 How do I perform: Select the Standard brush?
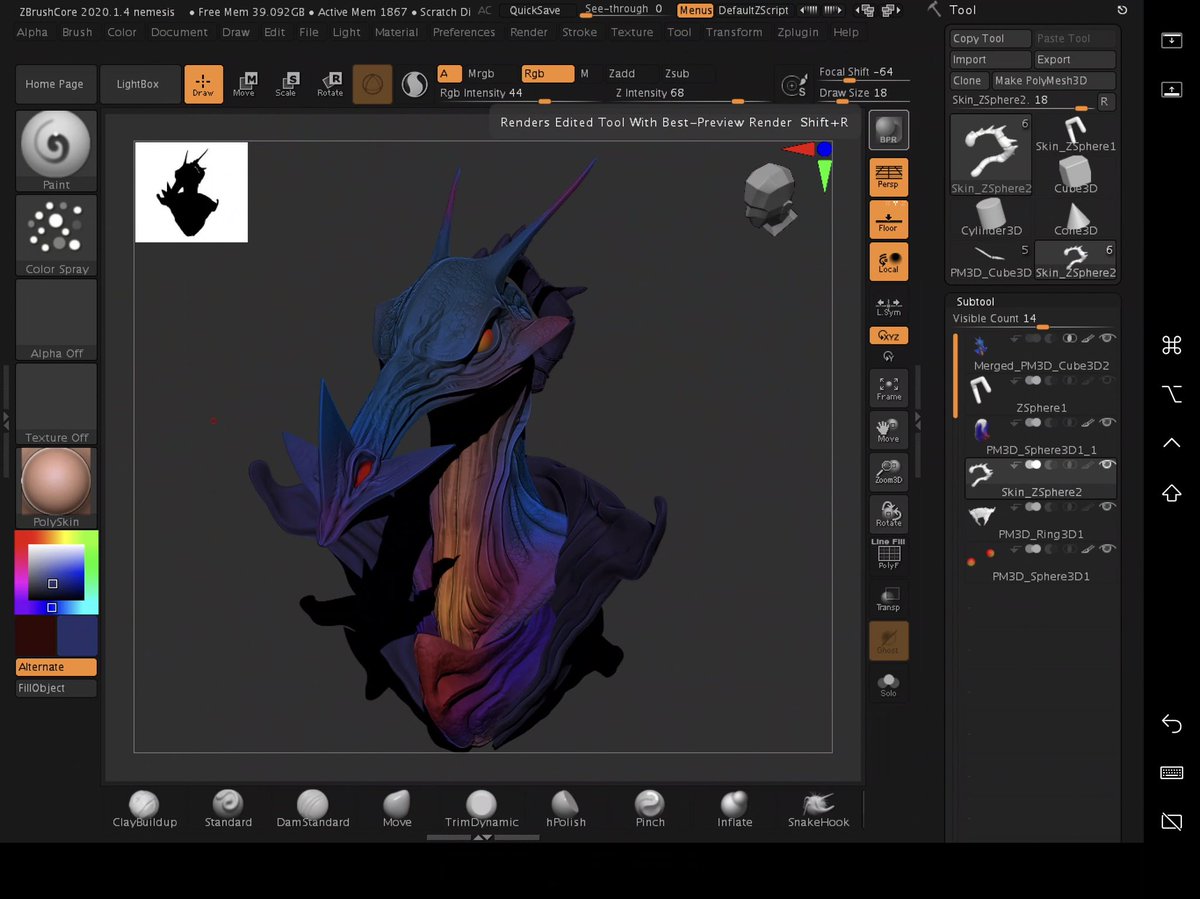[x=228, y=809]
